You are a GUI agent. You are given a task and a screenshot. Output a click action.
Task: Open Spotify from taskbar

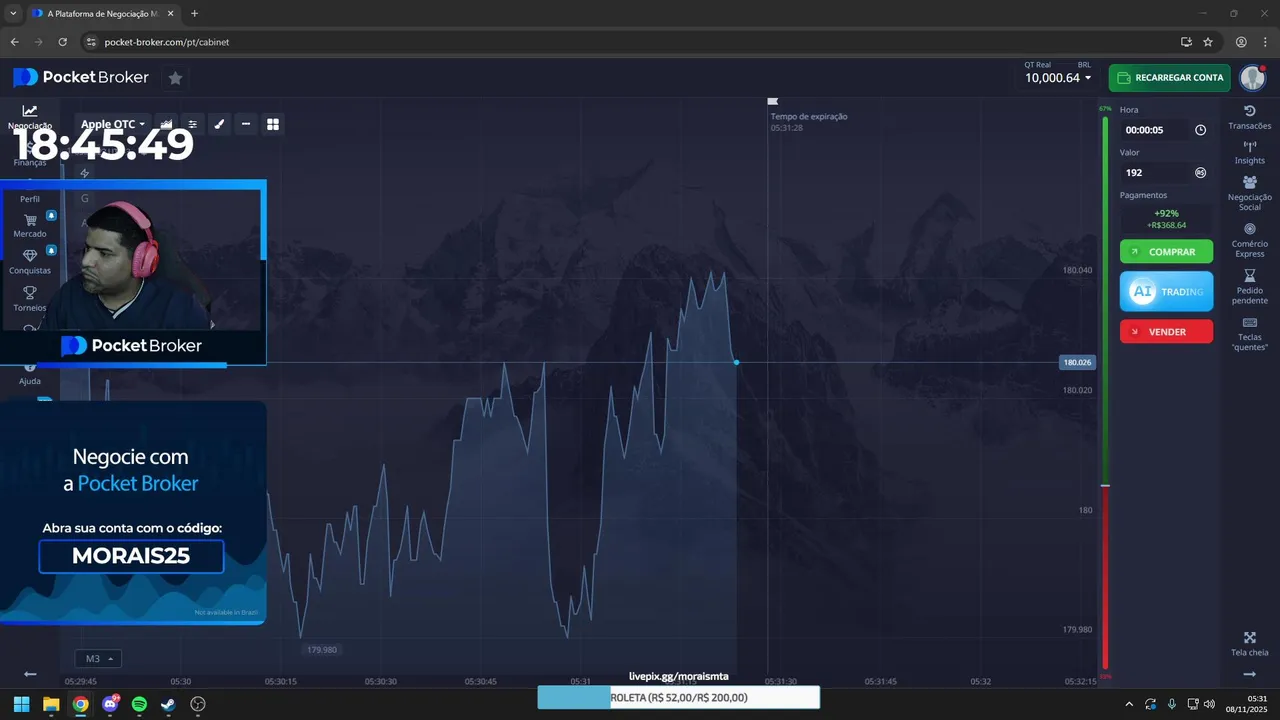[x=139, y=704]
